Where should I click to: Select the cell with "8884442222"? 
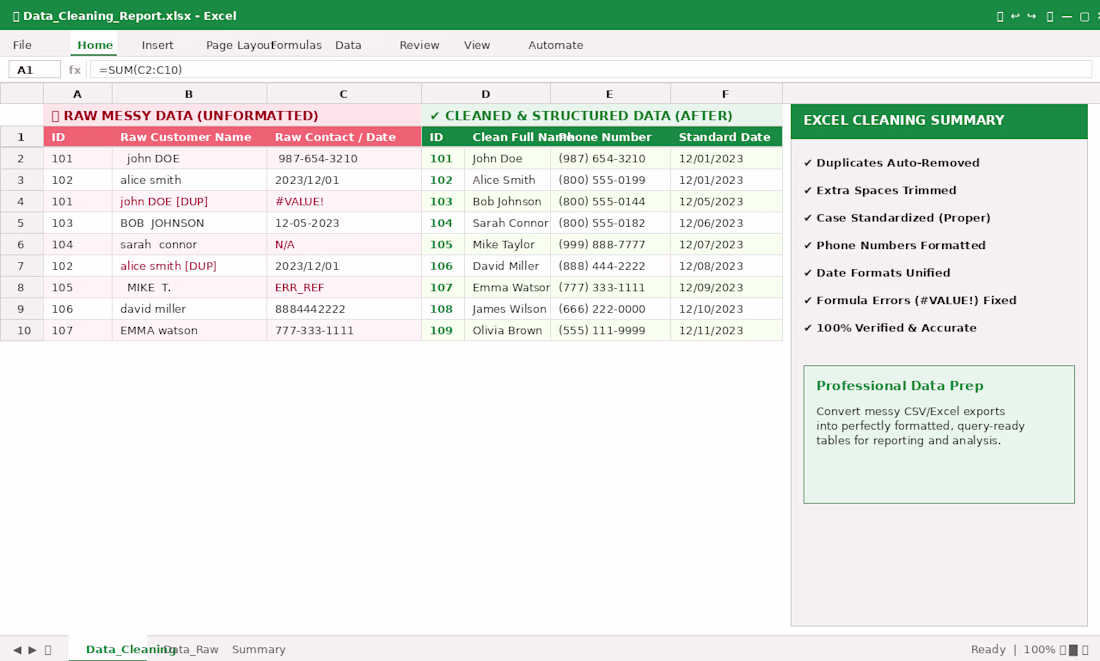(x=344, y=309)
